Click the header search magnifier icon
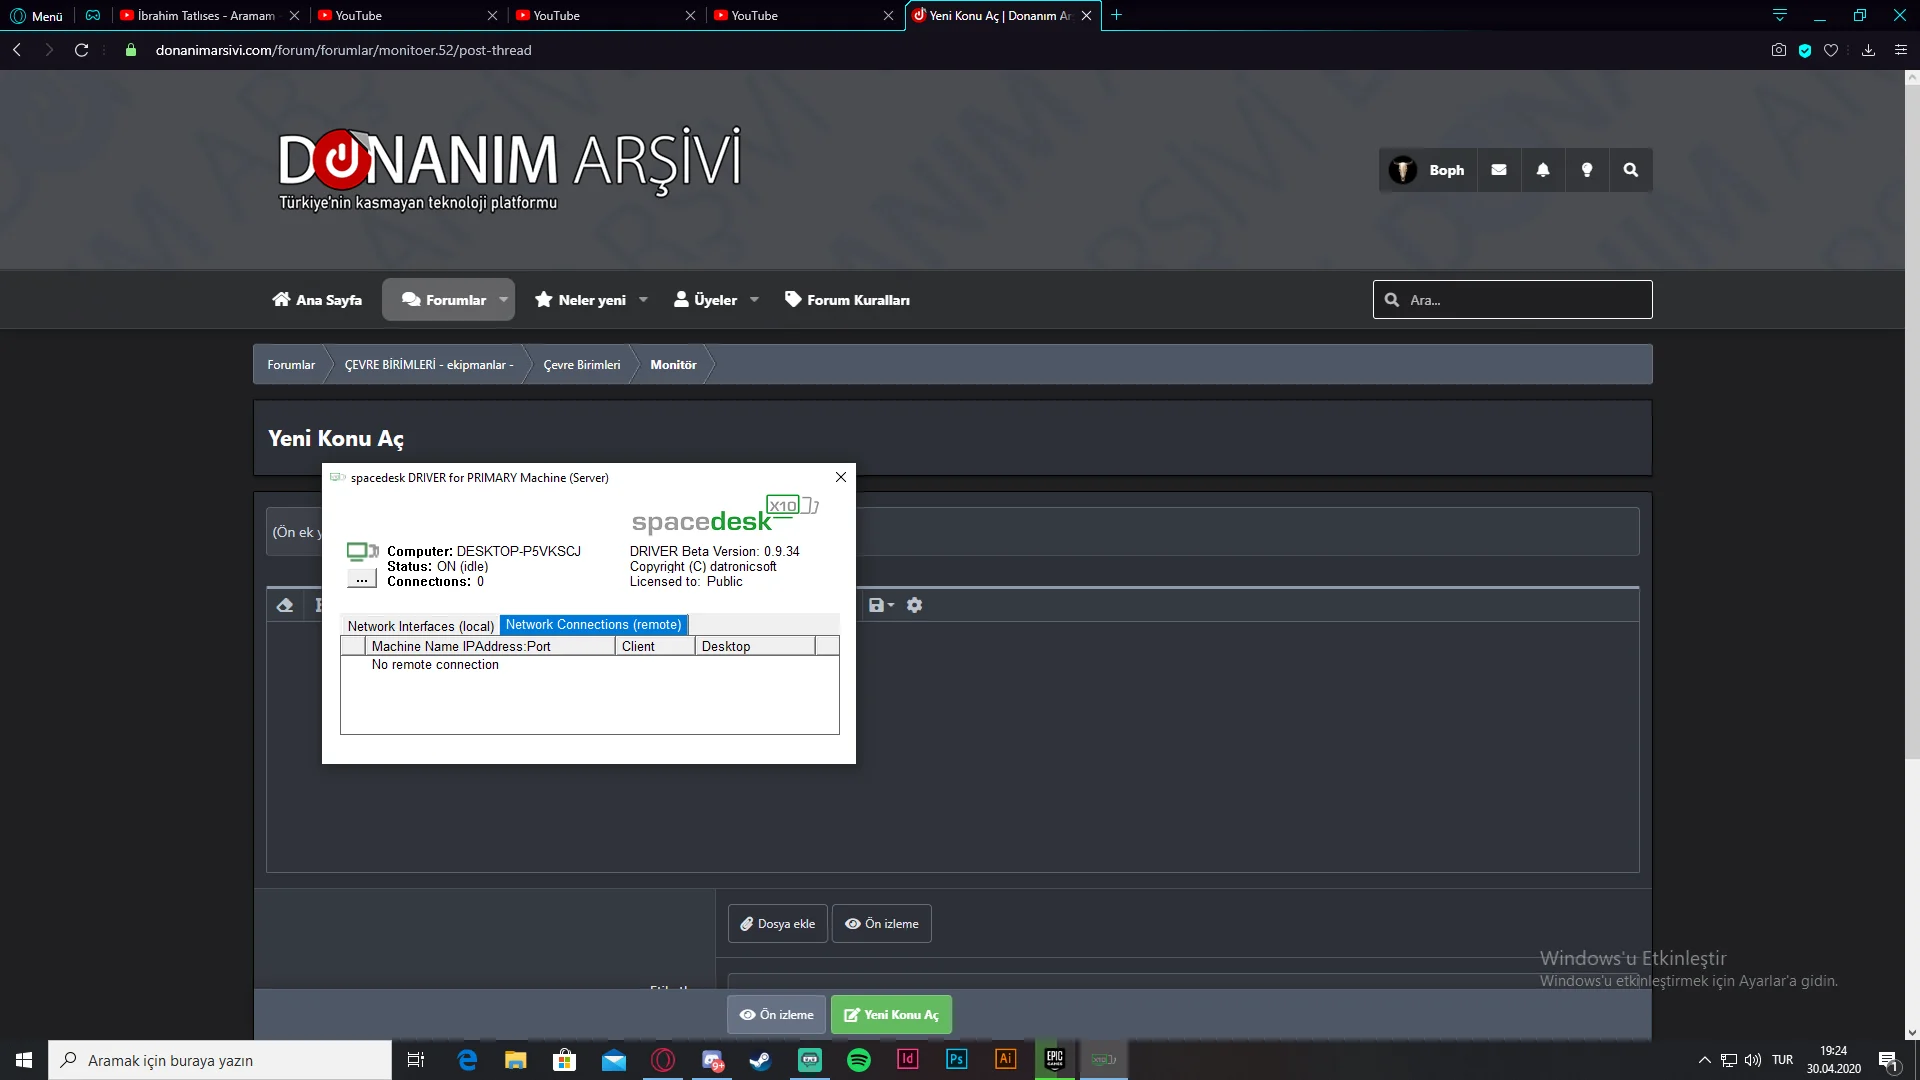The height and width of the screenshot is (1080, 1920). tap(1630, 170)
